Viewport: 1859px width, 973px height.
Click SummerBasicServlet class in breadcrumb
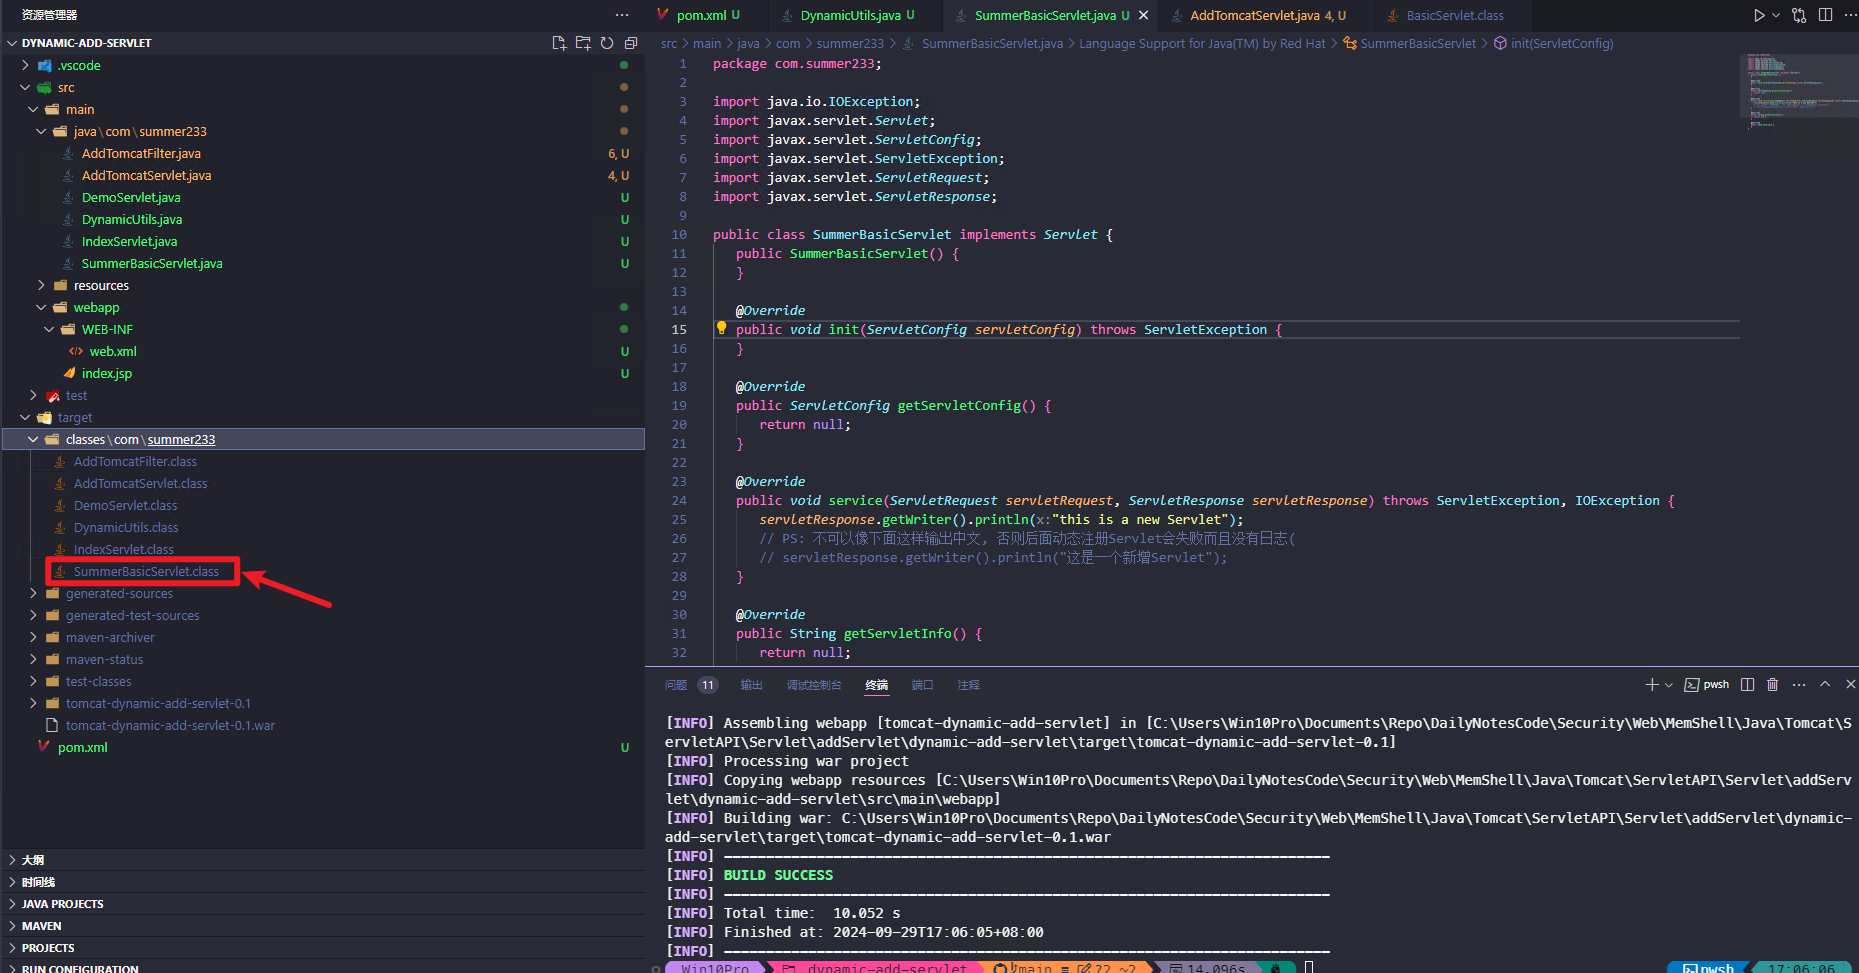pyautogui.click(x=1417, y=43)
